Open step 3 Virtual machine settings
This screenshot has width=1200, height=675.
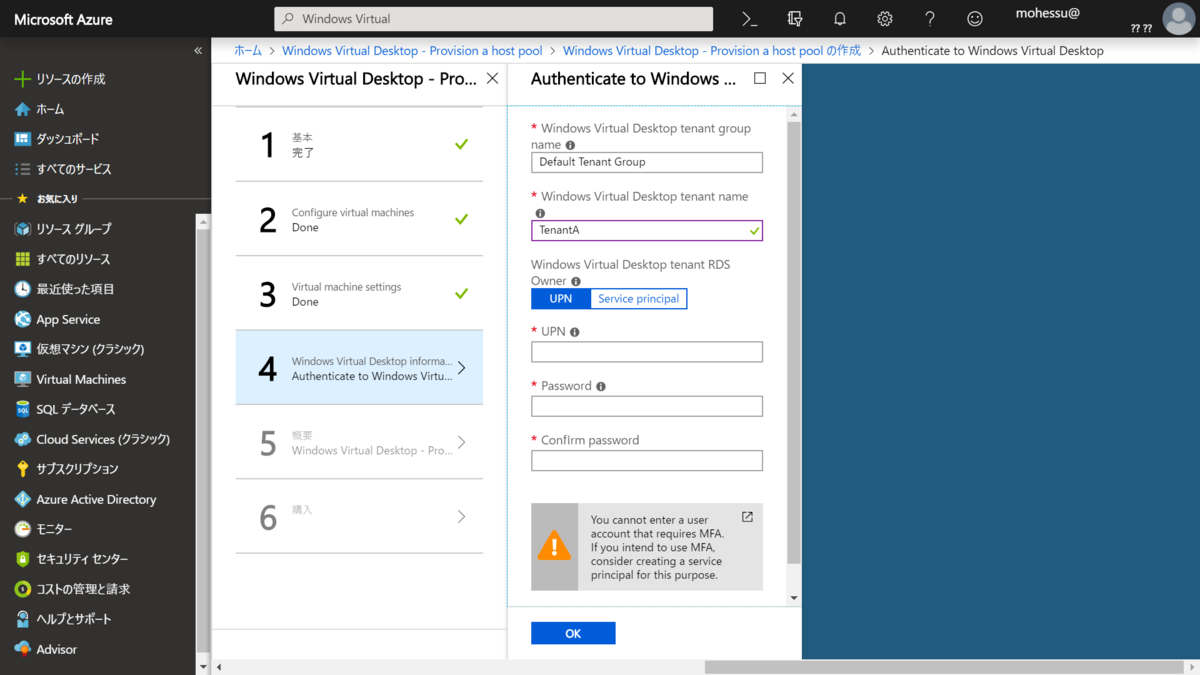point(359,294)
